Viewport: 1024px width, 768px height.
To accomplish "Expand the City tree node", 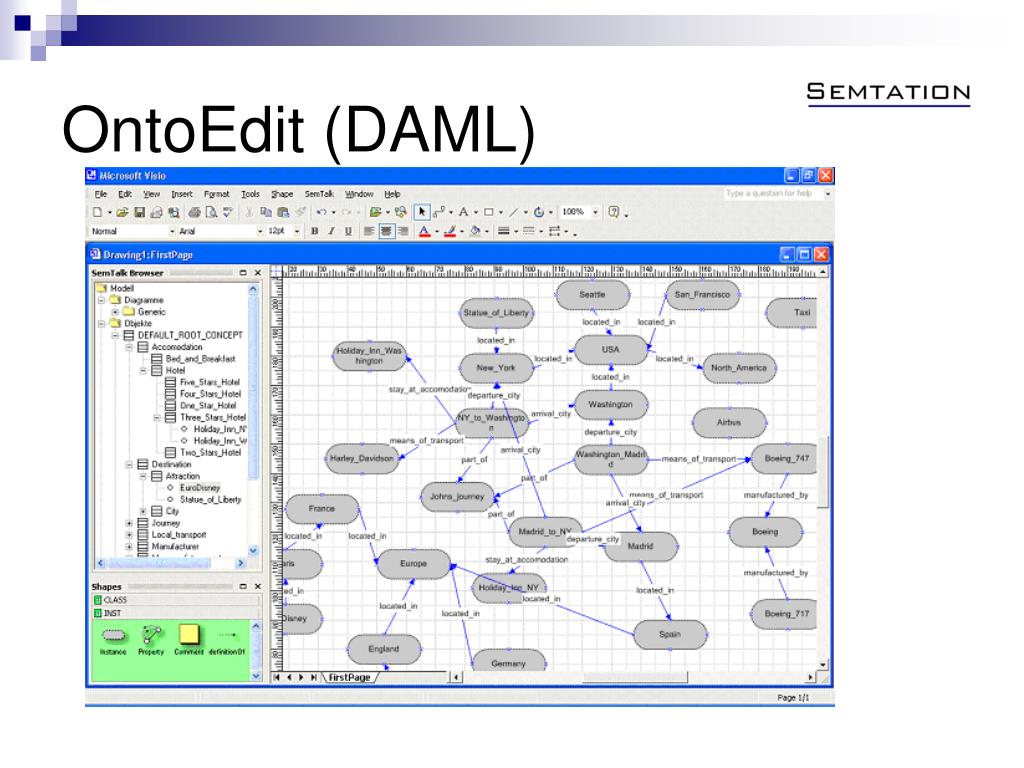I will (x=143, y=511).
